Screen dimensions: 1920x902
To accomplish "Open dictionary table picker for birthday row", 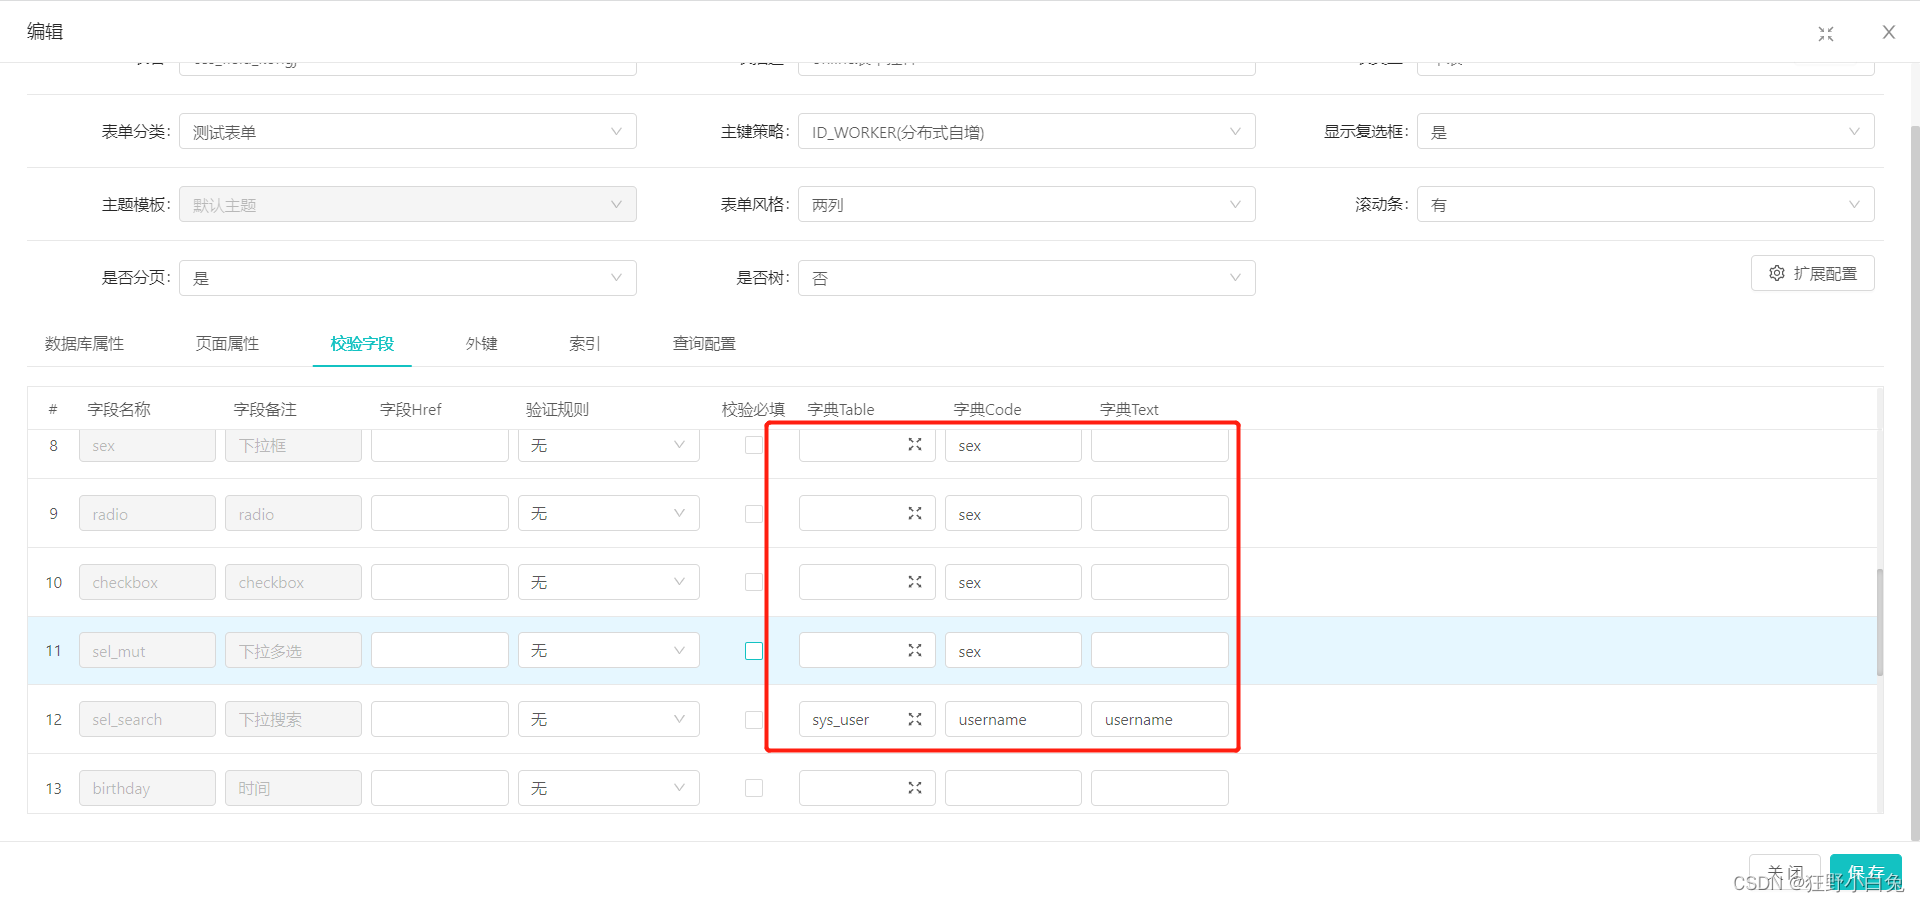I will (913, 788).
